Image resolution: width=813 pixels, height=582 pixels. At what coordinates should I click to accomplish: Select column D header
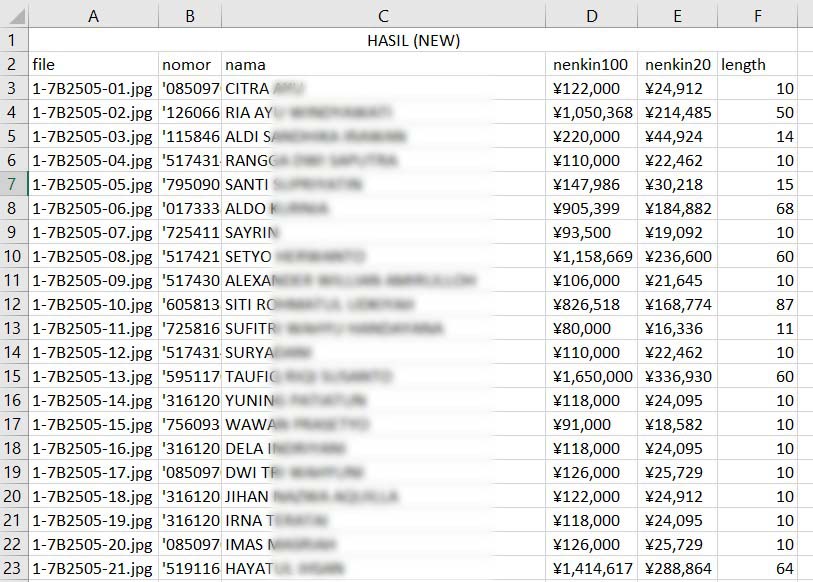click(592, 16)
